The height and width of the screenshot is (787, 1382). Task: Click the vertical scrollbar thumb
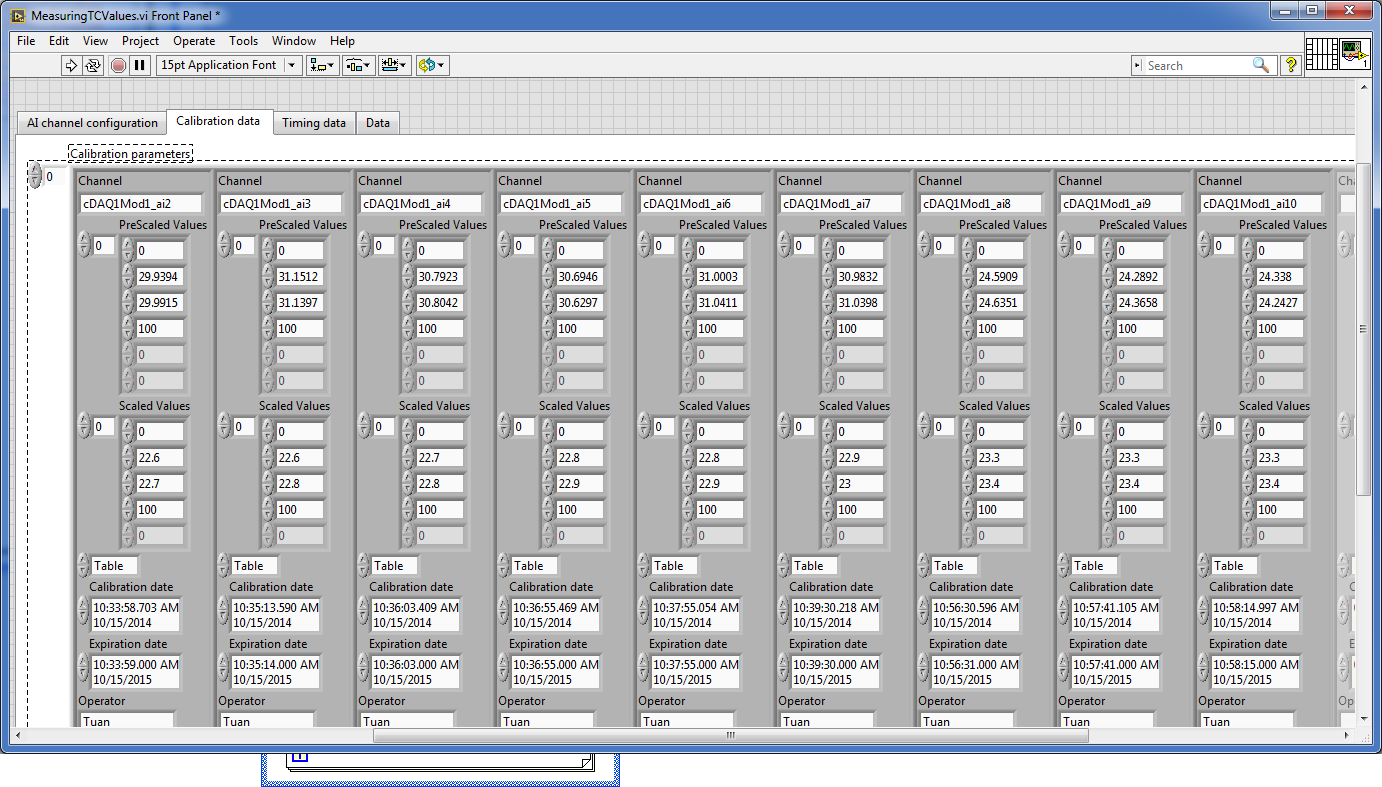click(1363, 327)
